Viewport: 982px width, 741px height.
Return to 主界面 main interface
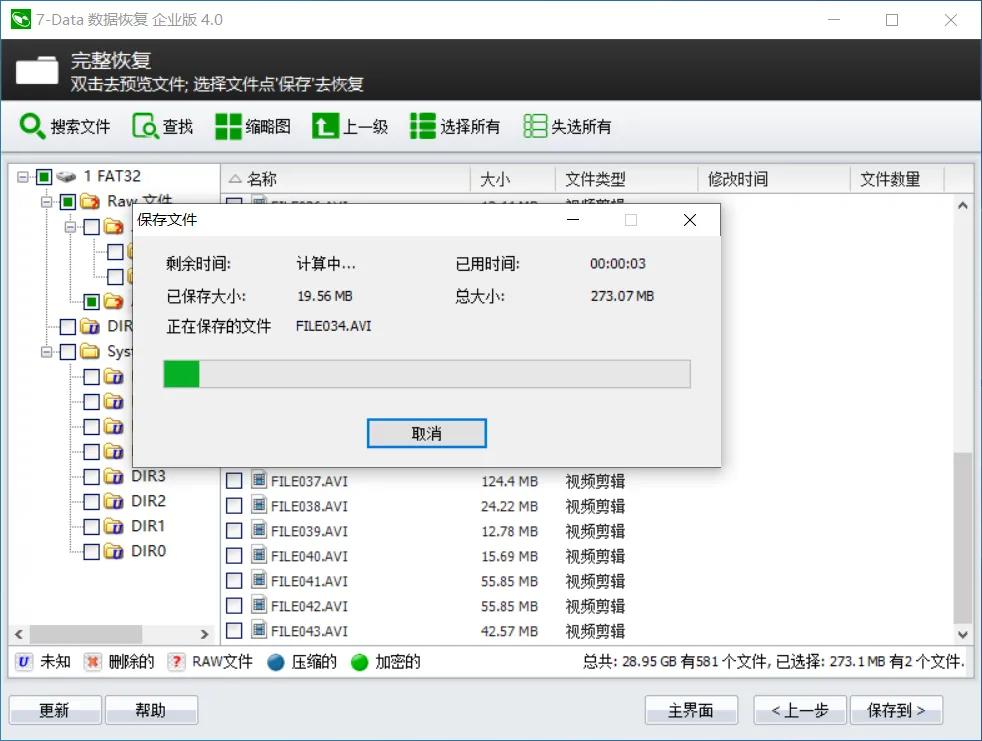pos(691,710)
